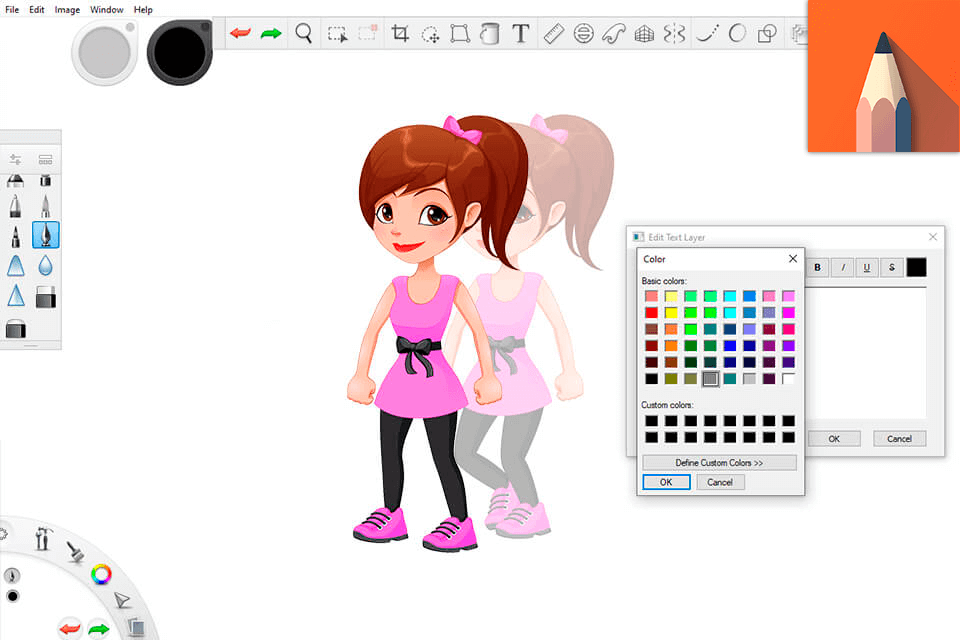960x640 pixels.
Task: Pick the upper triangular smear brush
Action: pos(15,266)
